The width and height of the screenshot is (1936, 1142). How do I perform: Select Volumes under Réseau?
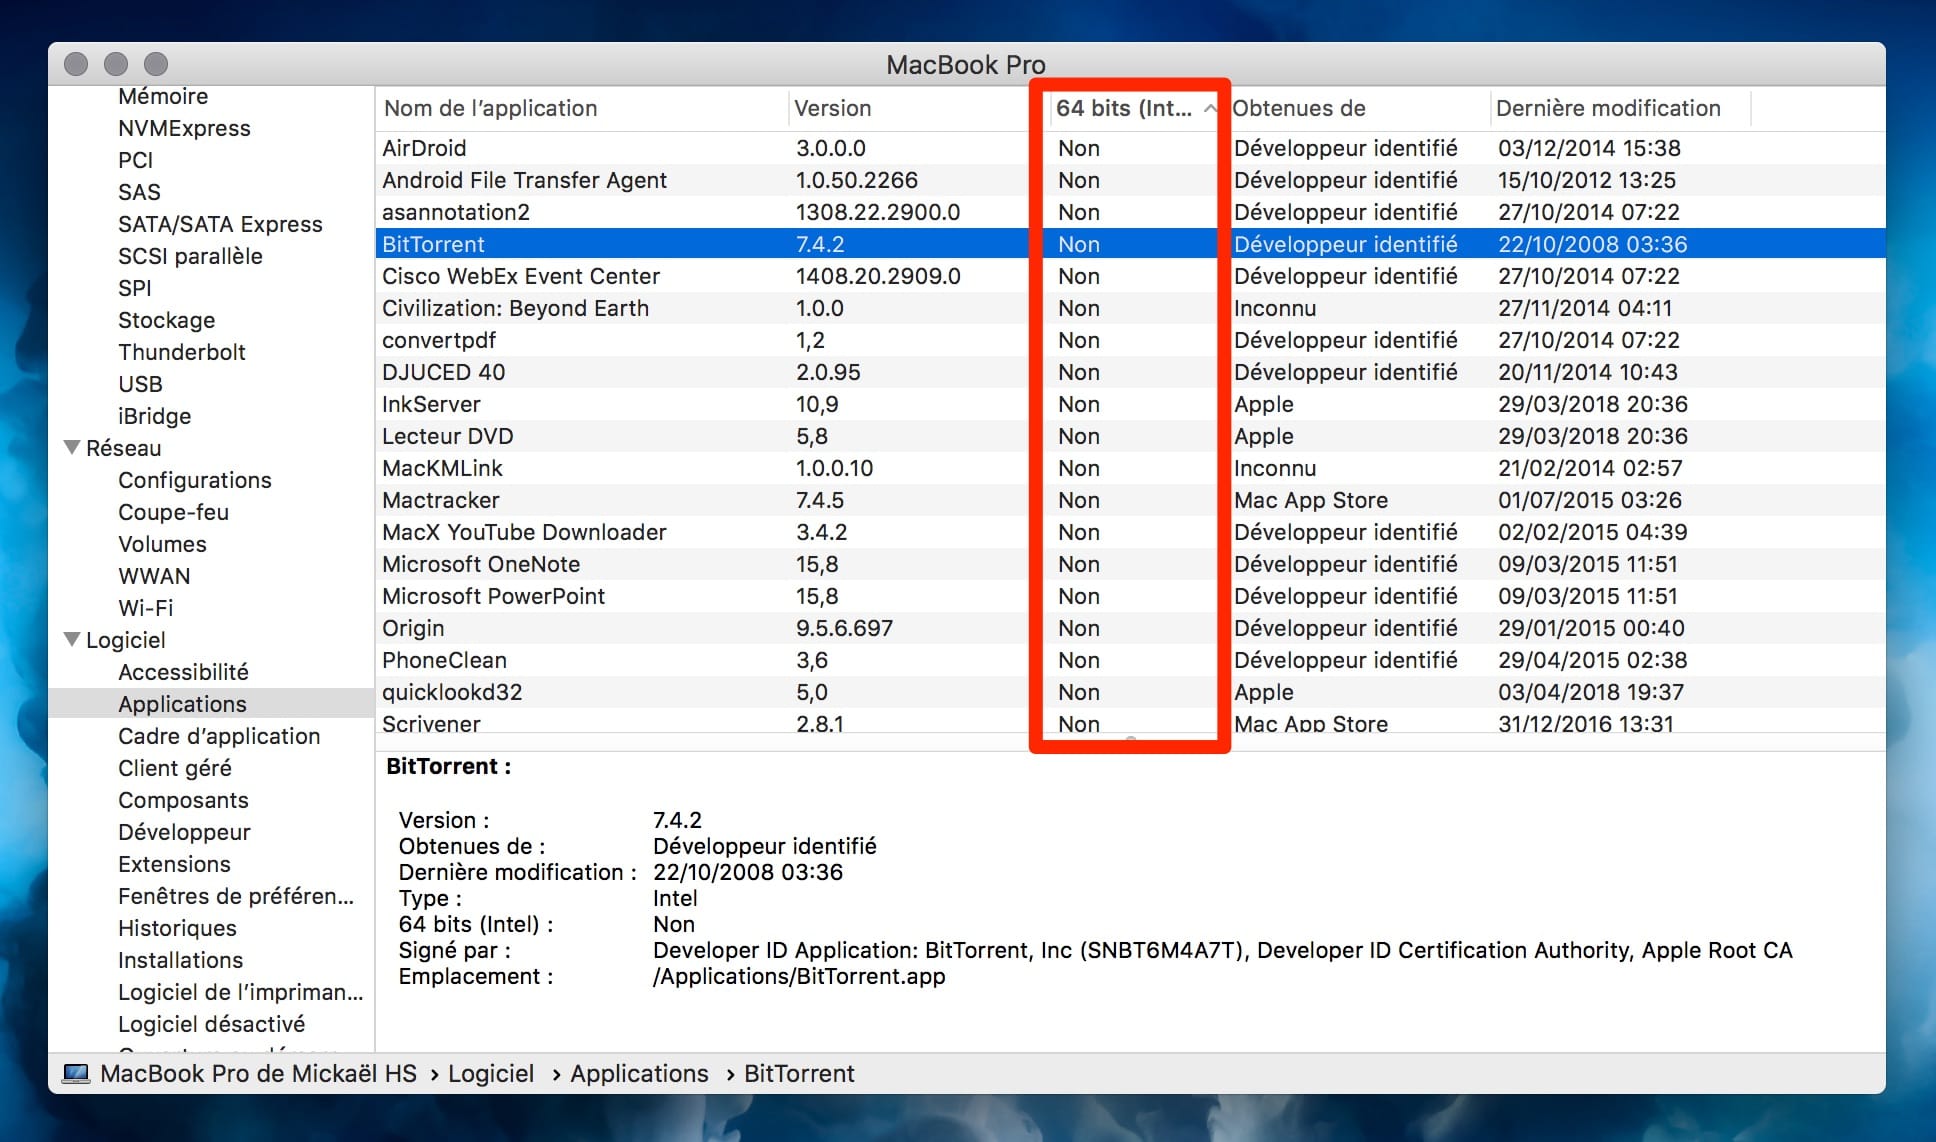tap(162, 544)
